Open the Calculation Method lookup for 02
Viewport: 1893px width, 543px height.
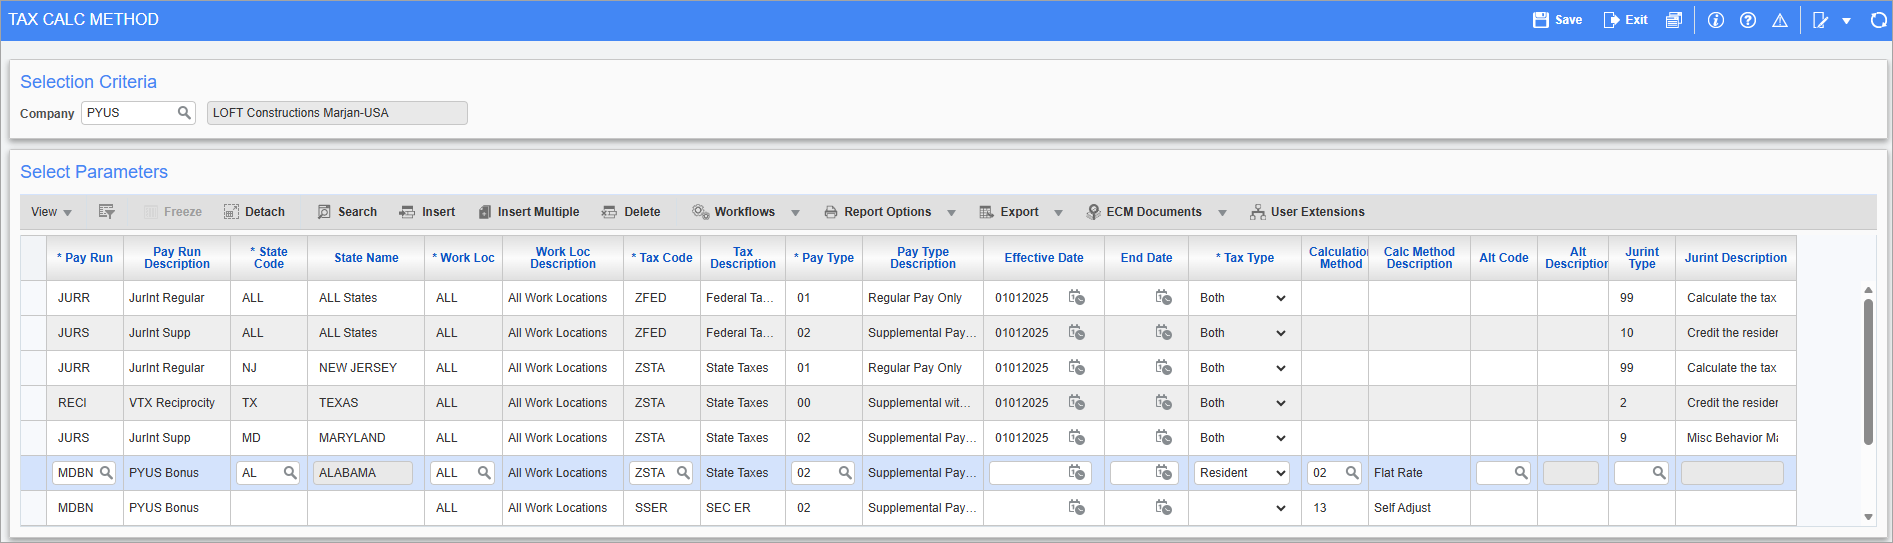[x=1352, y=473]
